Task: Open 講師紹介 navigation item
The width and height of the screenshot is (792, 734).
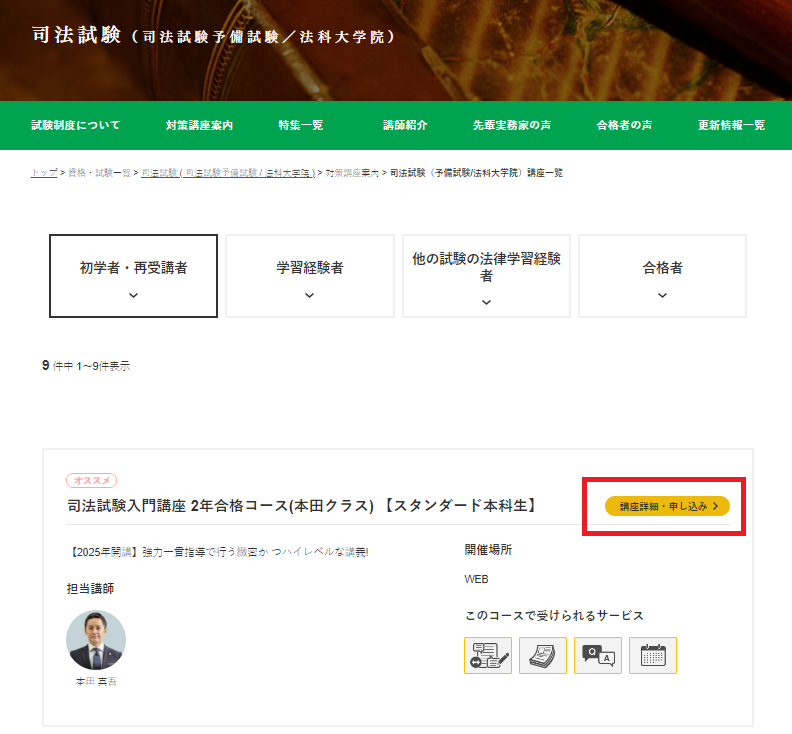Action: pyautogui.click(x=405, y=125)
